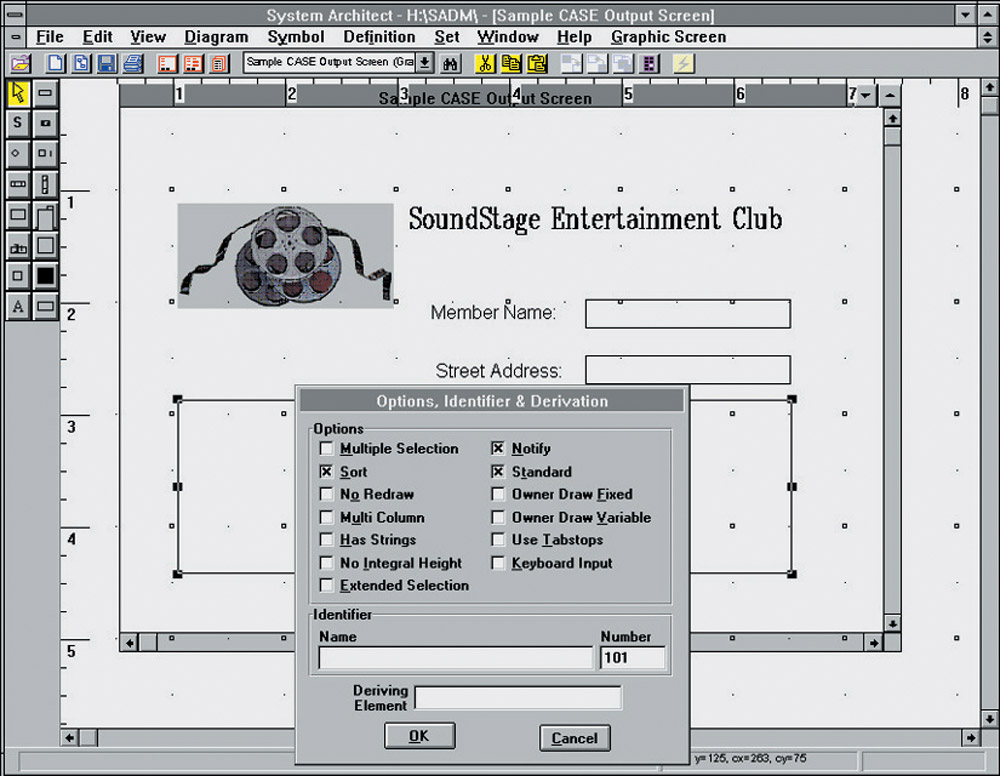Click the scissors cut icon
Viewport: 1000px width, 776px height.
coord(485,63)
